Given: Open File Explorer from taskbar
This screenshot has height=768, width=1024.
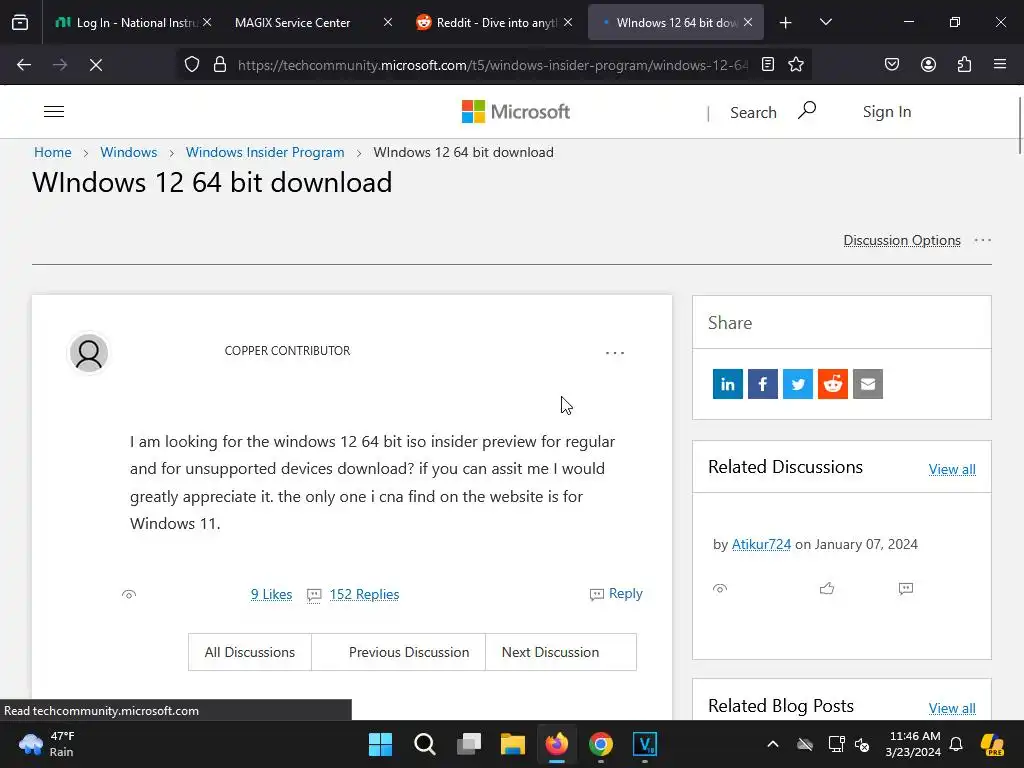Looking at the screenshot, I should pyautogui.click(x=513, y=744).
